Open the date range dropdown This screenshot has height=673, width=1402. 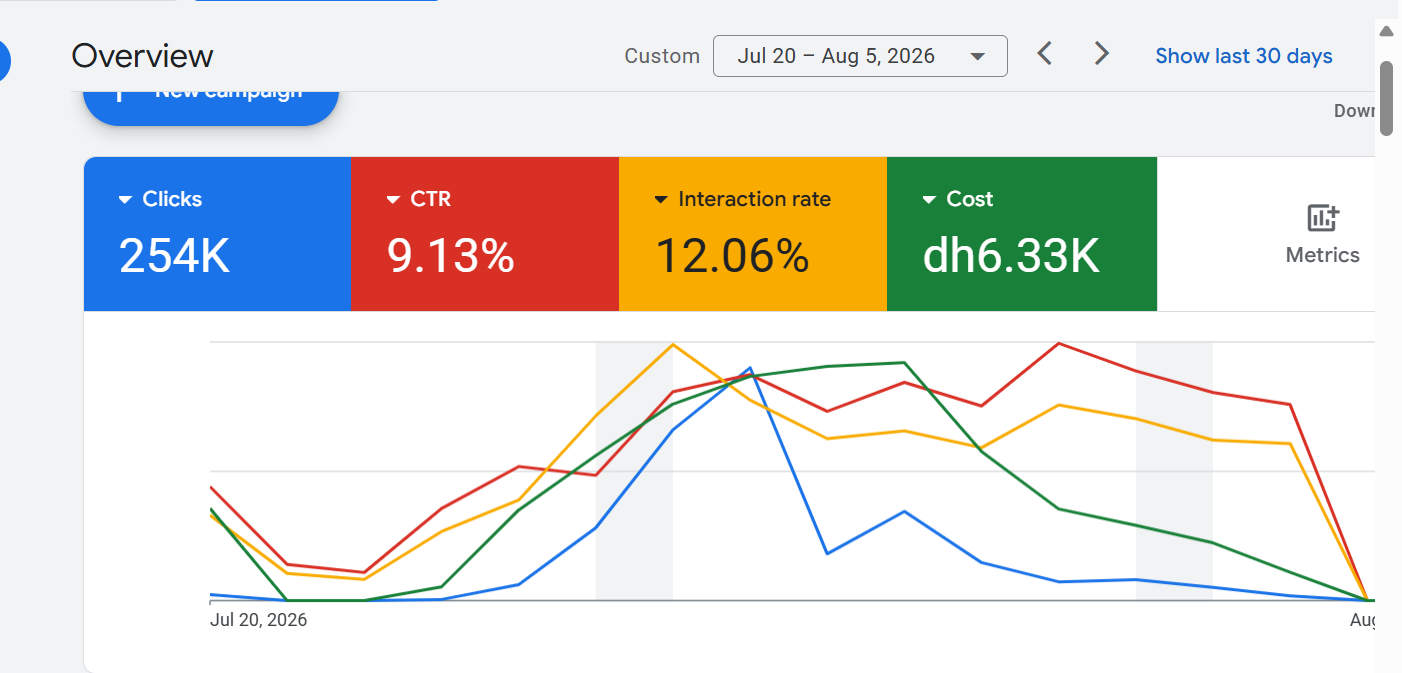click(x=860, y=56)
